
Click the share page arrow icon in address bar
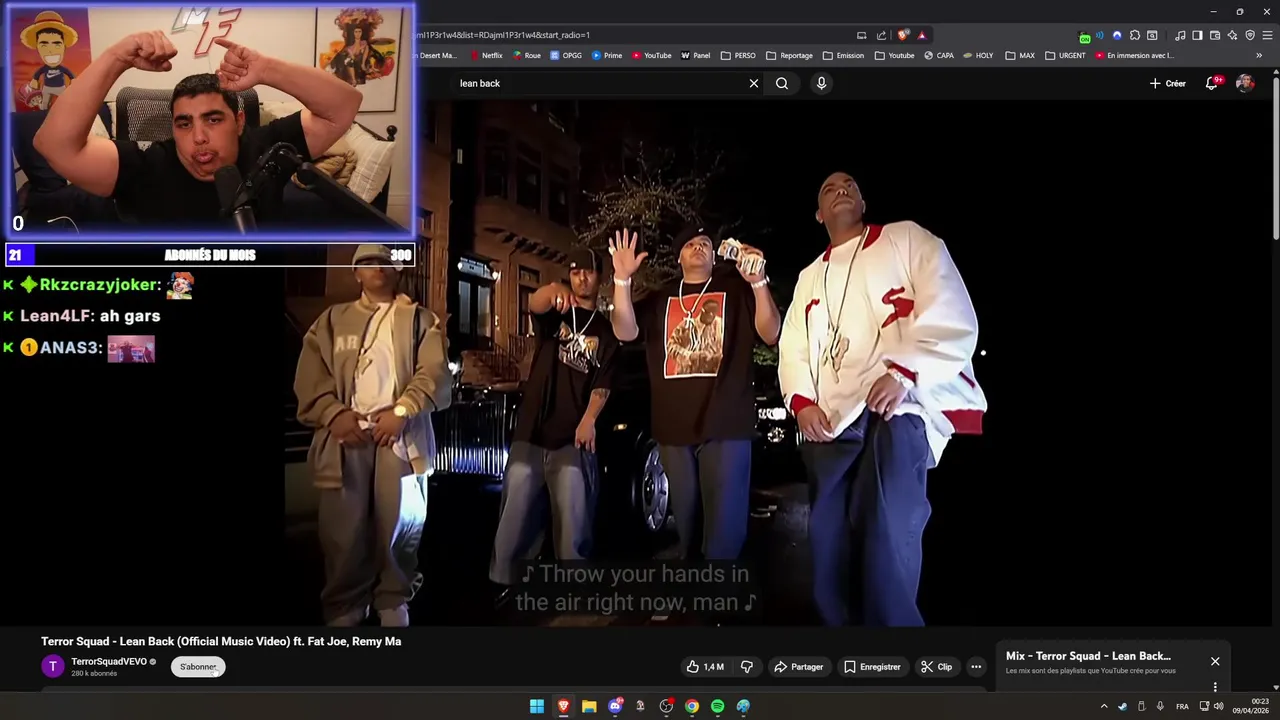[x=881, y=35]
